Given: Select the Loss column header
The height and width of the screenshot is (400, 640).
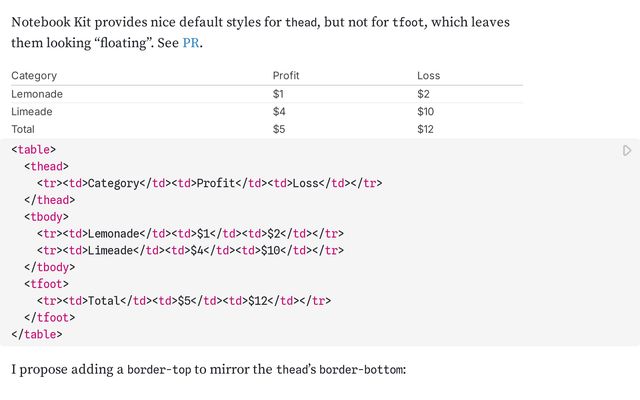Looking at the screenshot, I should 429,76.
